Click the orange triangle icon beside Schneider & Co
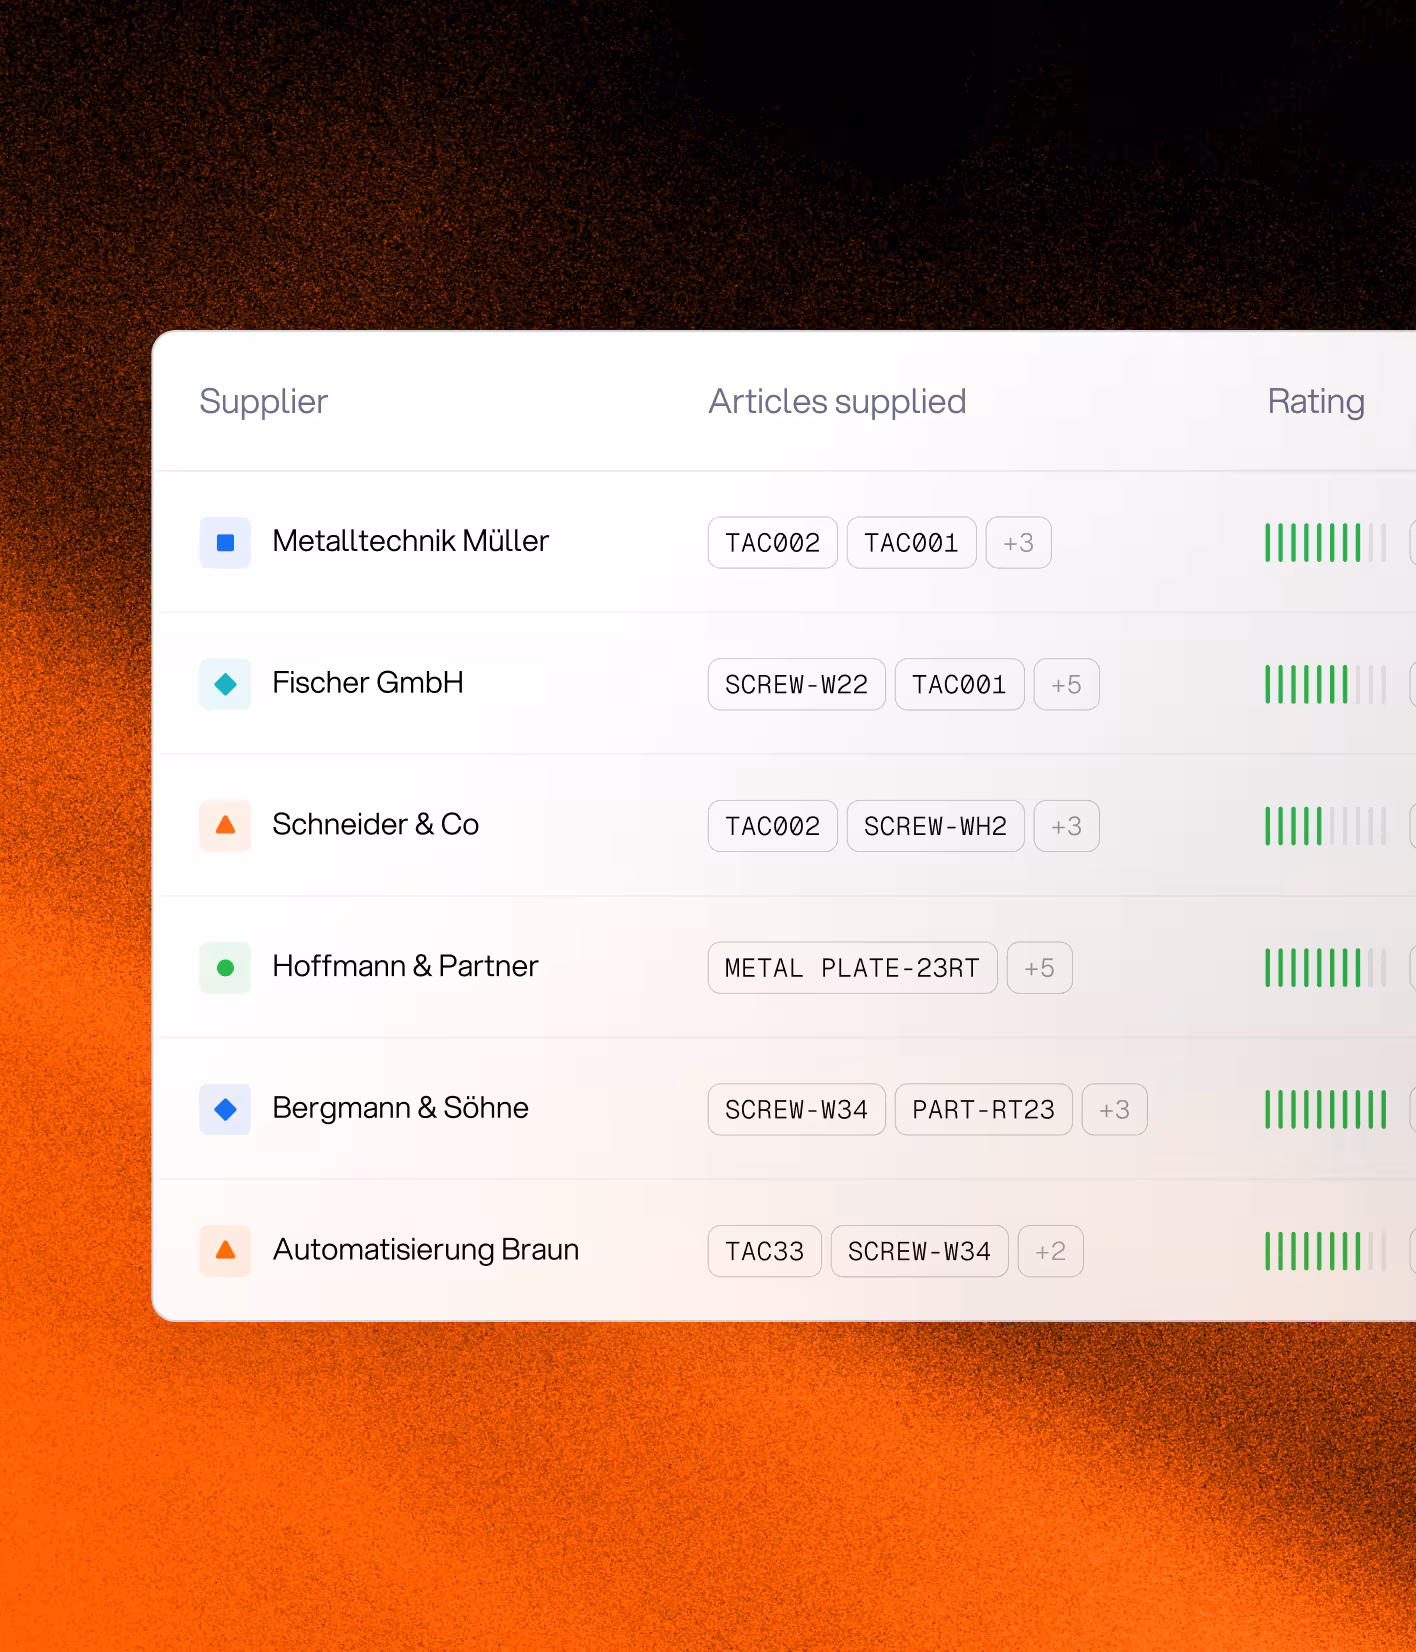The width and height of the screenshot is (1416, 1652). point(225,826)
